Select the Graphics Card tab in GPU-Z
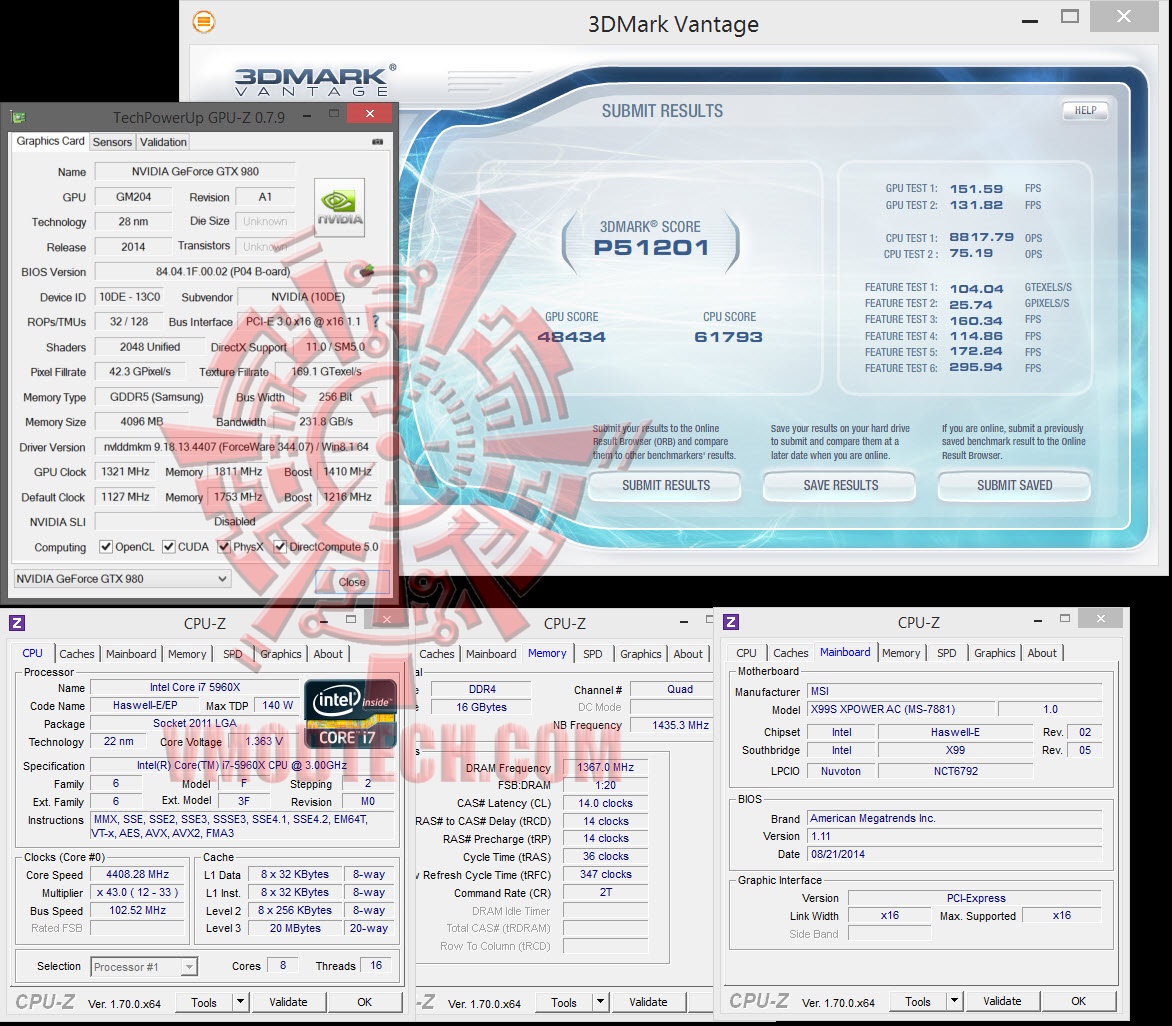This screenshot has width=1172, height=1026. click(x=51, y=141)
